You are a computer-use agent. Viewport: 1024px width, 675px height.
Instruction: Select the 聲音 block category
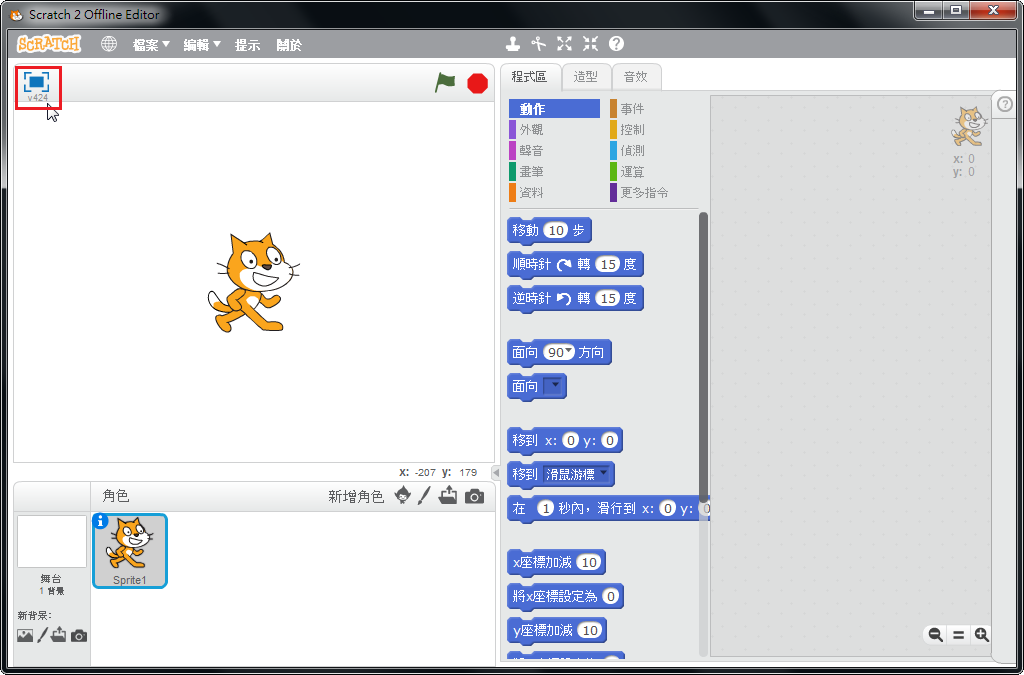pos(554,151)
